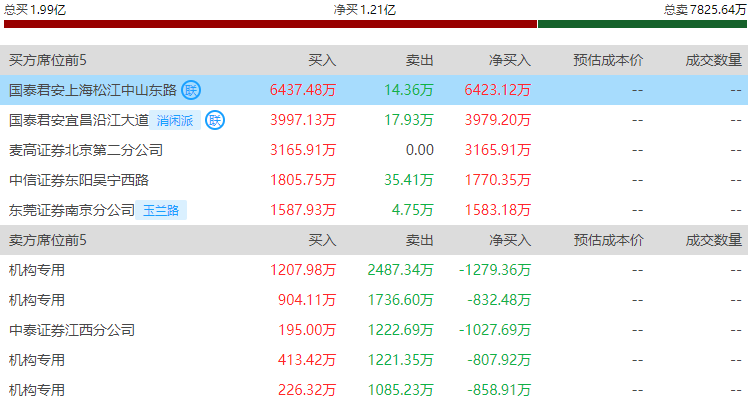748x401 pixels.
Task: Click the 0.00 sell amount of 麦高证券
Action: coord(420,150)
